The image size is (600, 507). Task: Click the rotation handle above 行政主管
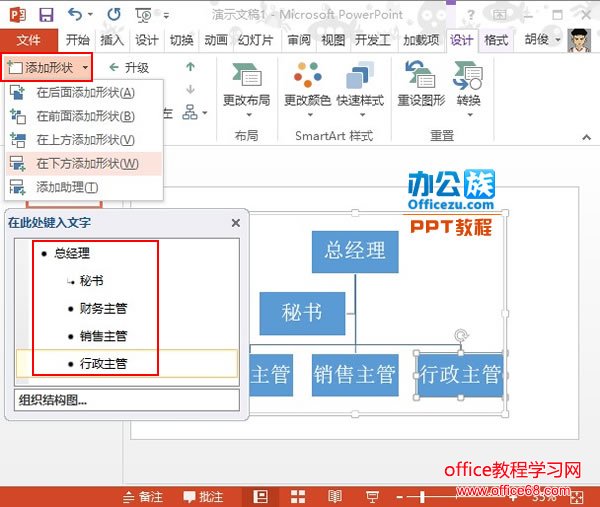coord(461,335)
